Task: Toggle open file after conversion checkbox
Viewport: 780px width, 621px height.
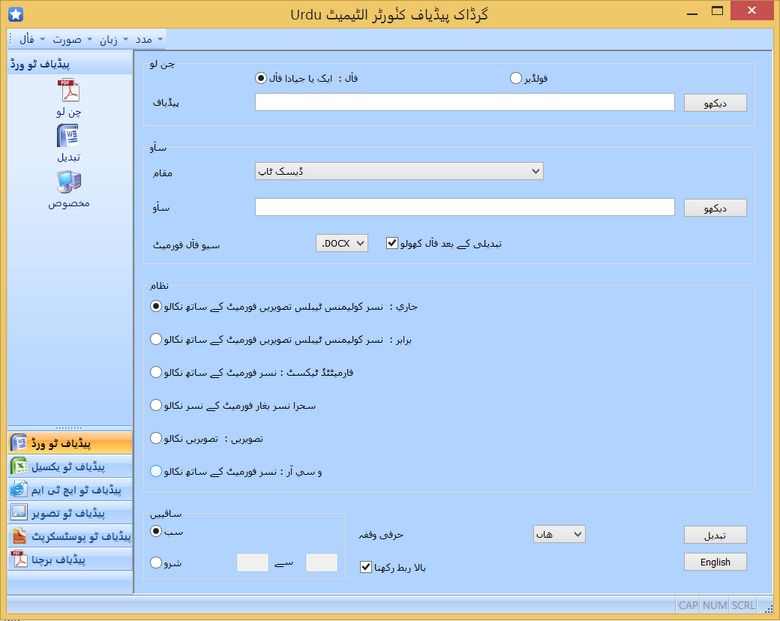Action: point(392,243)
